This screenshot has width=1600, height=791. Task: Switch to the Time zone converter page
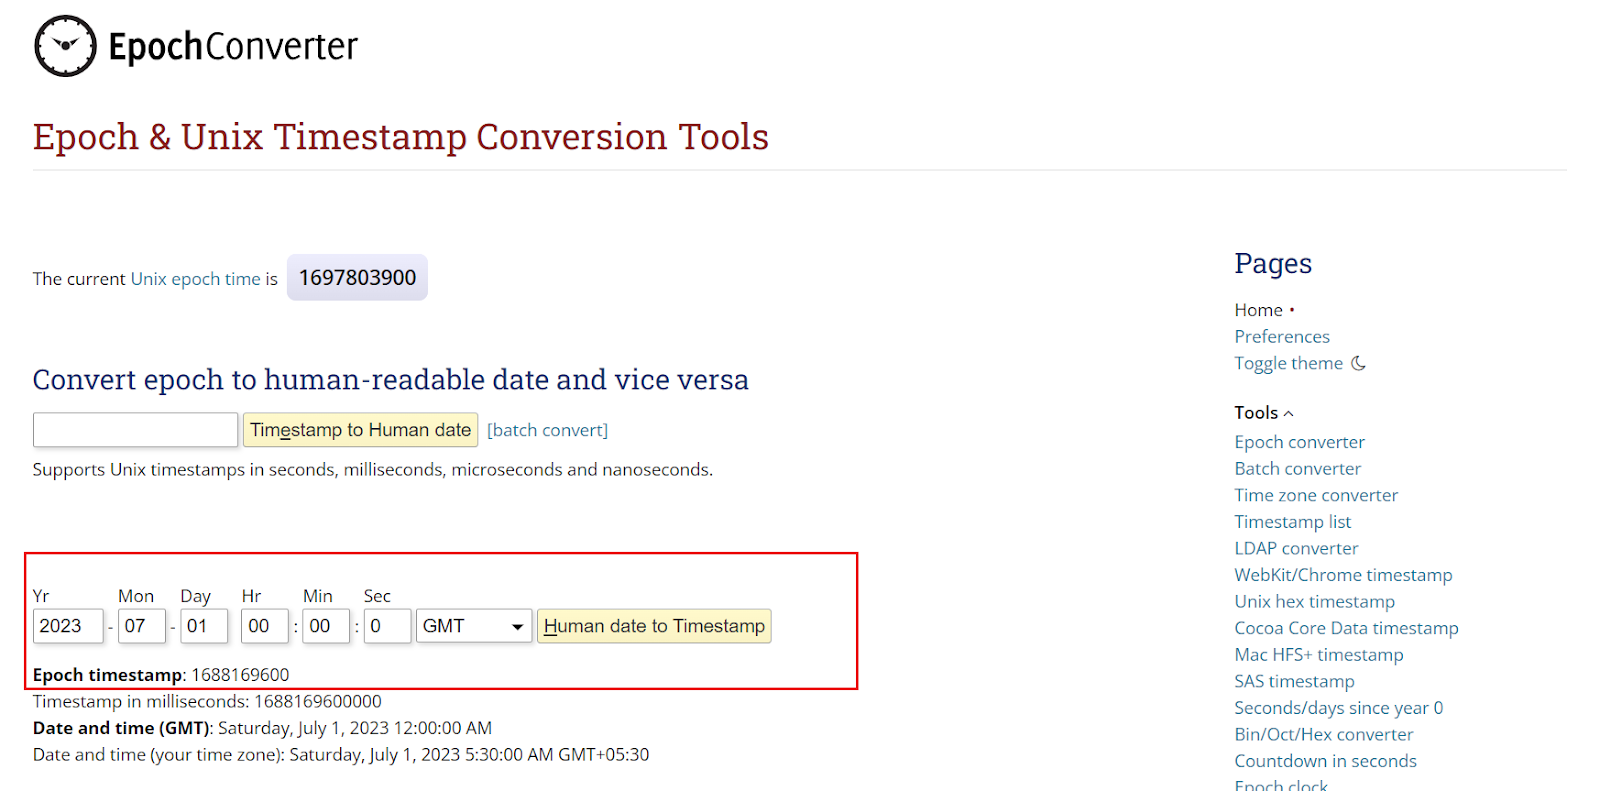(1316, 494)
